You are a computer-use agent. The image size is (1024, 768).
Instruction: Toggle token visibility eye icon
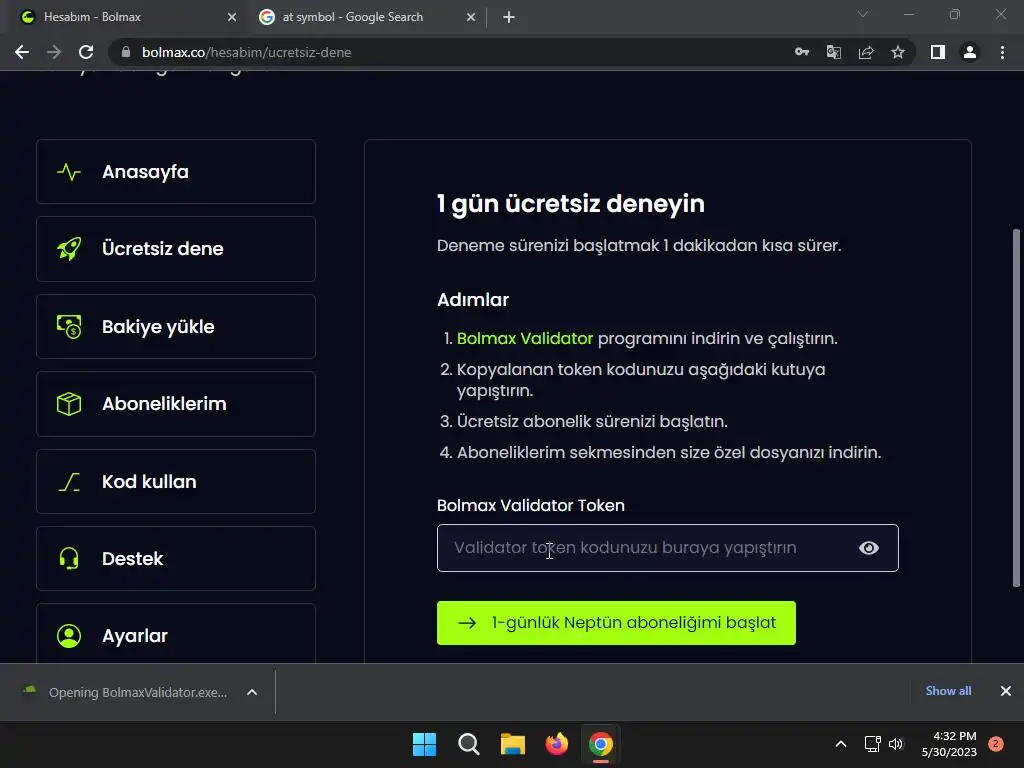click(x=869, y=548)
